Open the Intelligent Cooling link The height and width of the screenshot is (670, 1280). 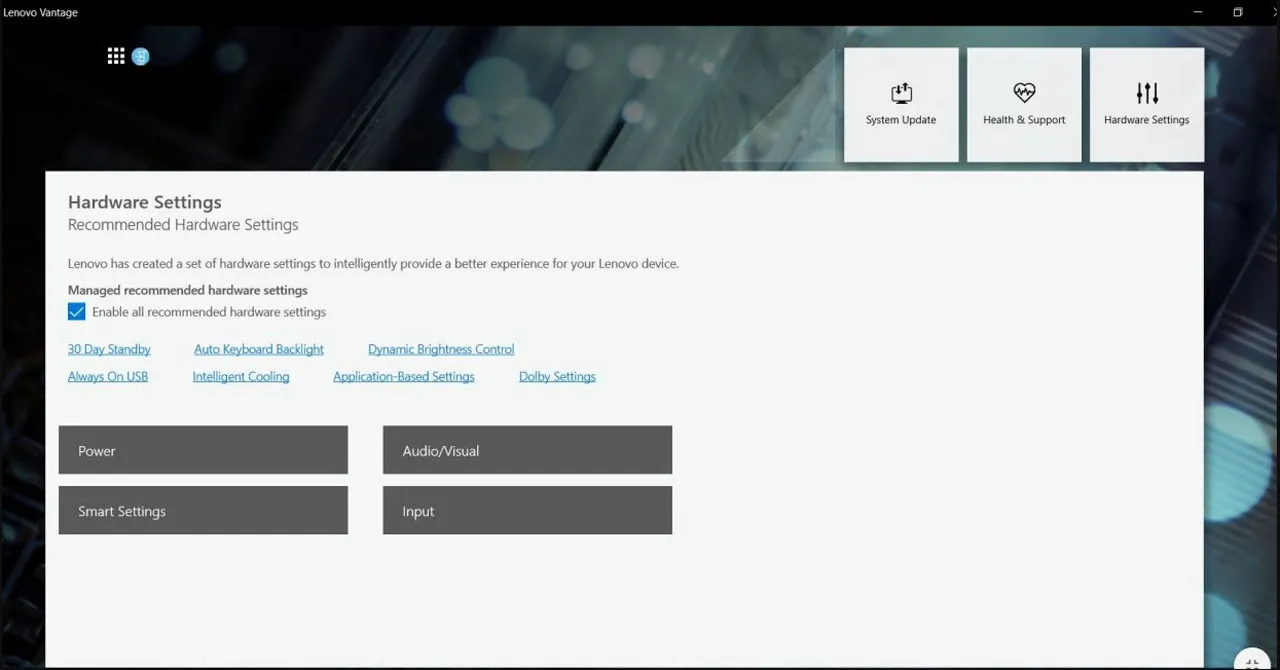pyautogui.click(x=241, y=377)
